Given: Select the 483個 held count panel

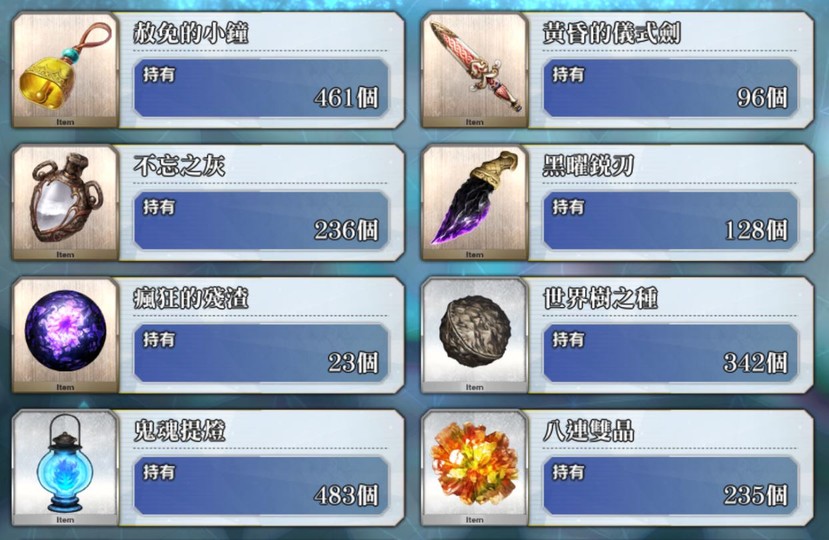Looking at the screenshot, I should pyautogui.click(x=261, y=486).
